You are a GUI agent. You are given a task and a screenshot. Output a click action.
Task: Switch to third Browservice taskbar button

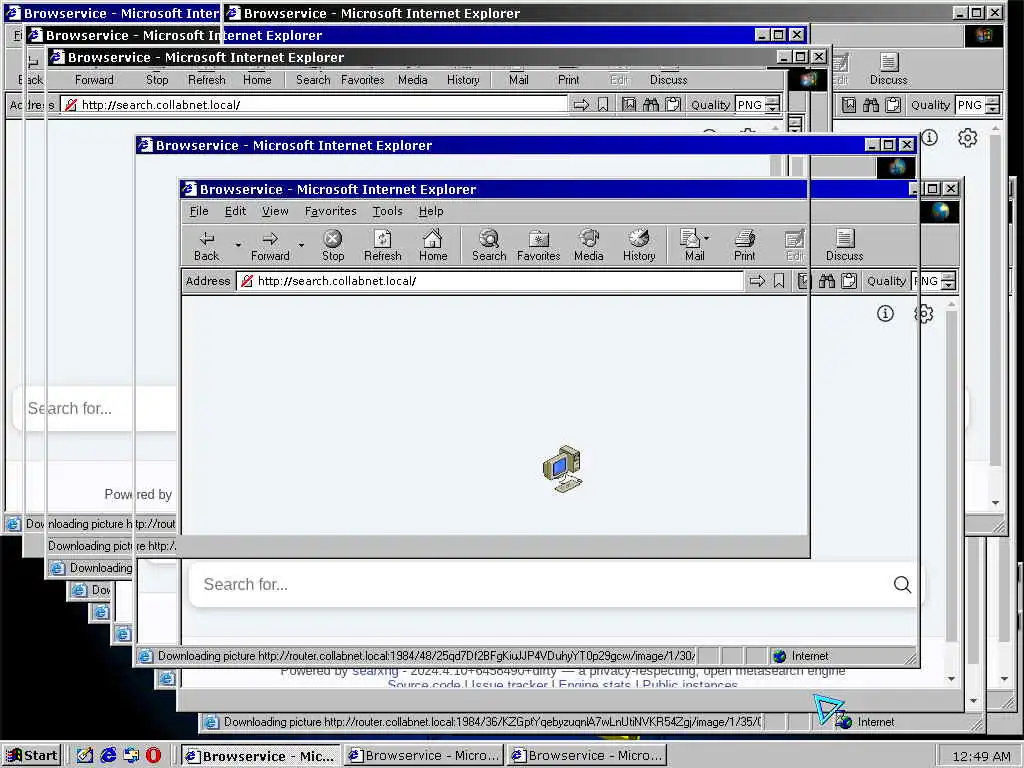pyautogui.click(x=586, y=756)
